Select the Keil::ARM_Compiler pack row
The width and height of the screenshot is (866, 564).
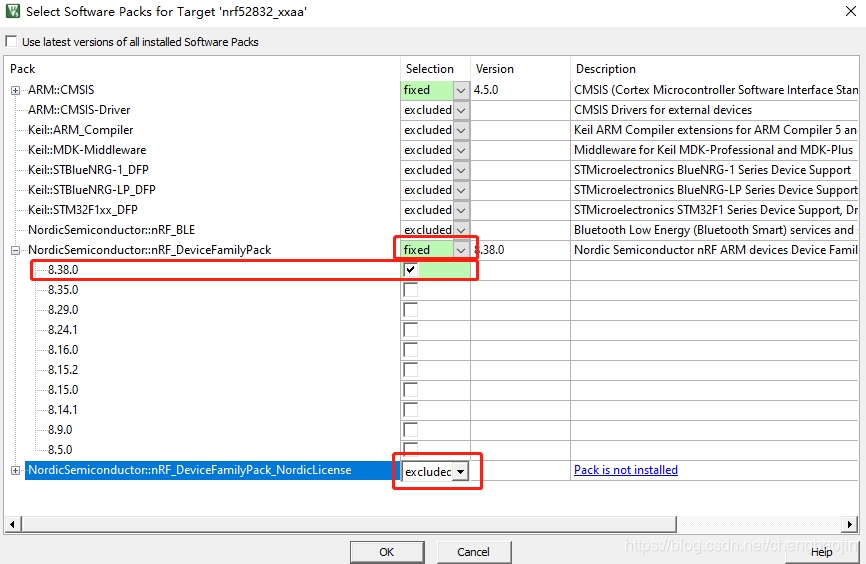click(x=81, y=130)
